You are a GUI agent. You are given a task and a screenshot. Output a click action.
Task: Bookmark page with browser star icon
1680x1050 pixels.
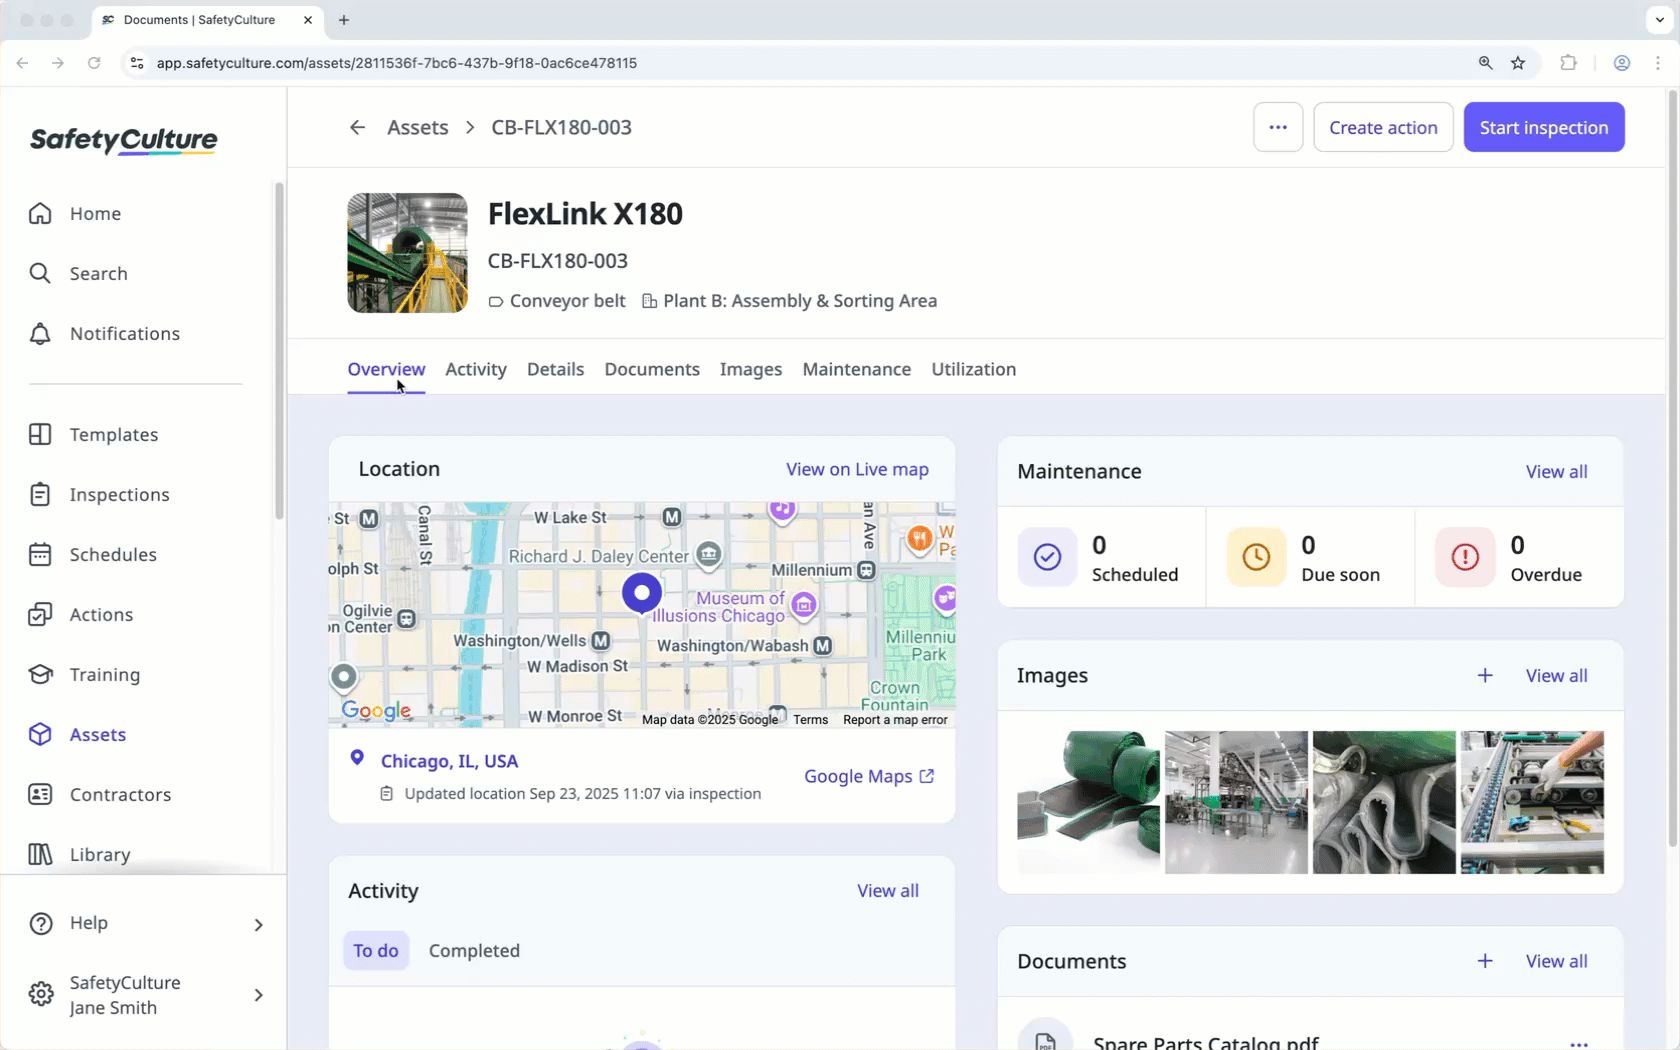1518,63
